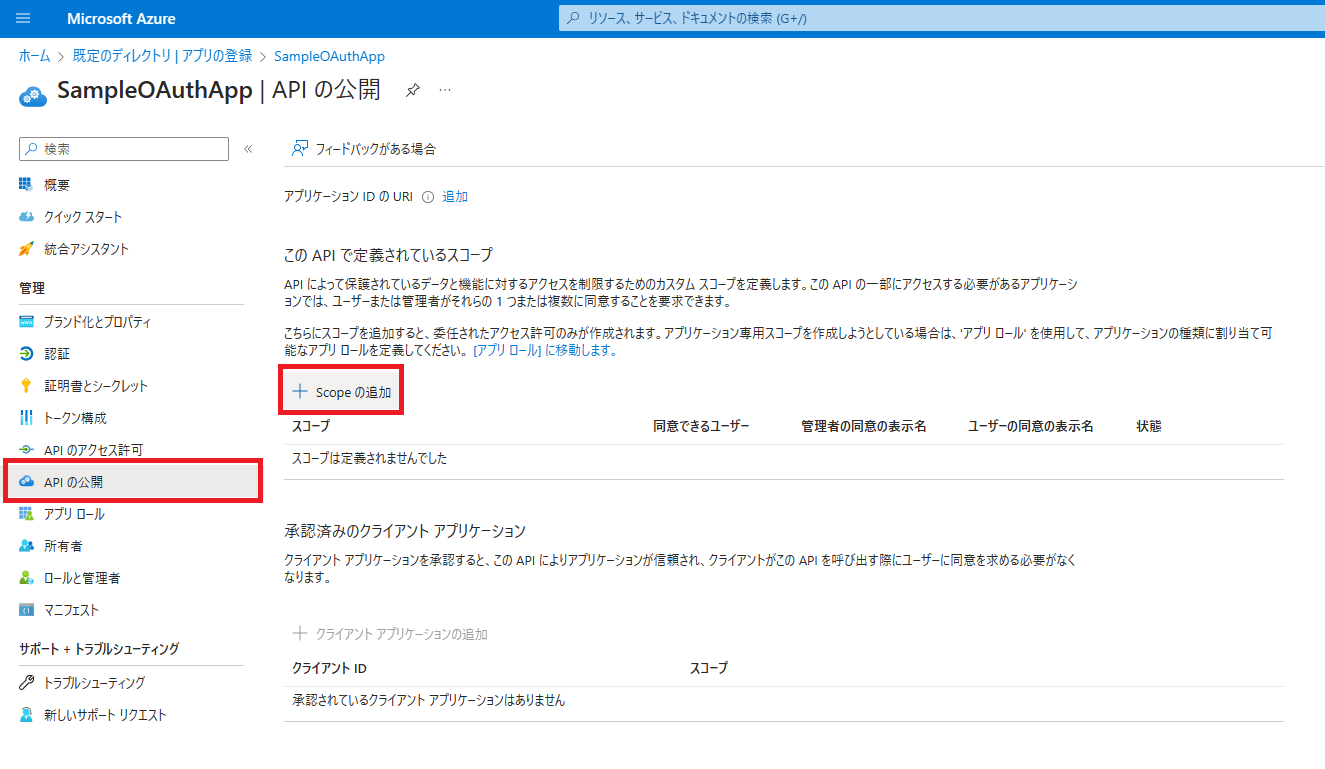Click スコープは定義されませんでした row
This screenshot has height=769, width=1325.
click(784, 459)
